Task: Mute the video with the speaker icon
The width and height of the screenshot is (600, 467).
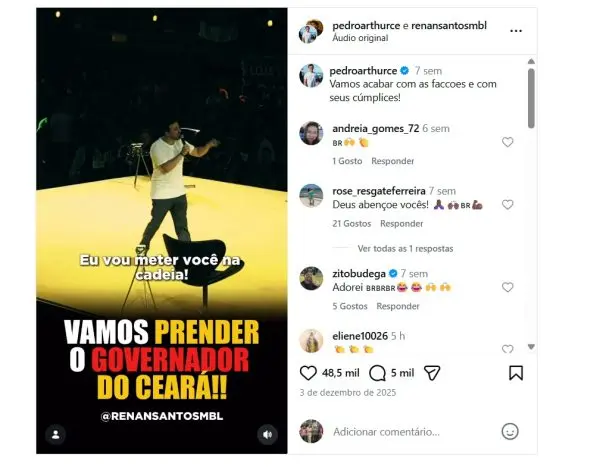Action: pyautogui.click(x=267, y=434)
